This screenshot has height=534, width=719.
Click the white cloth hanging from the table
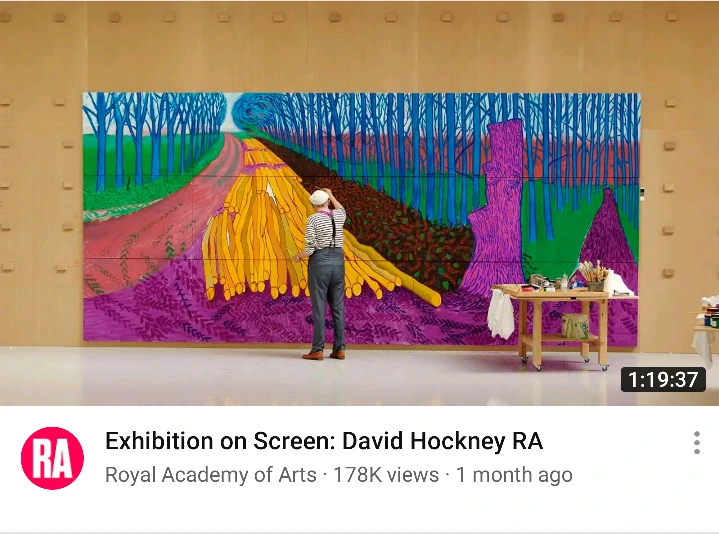tap(501, 314)
